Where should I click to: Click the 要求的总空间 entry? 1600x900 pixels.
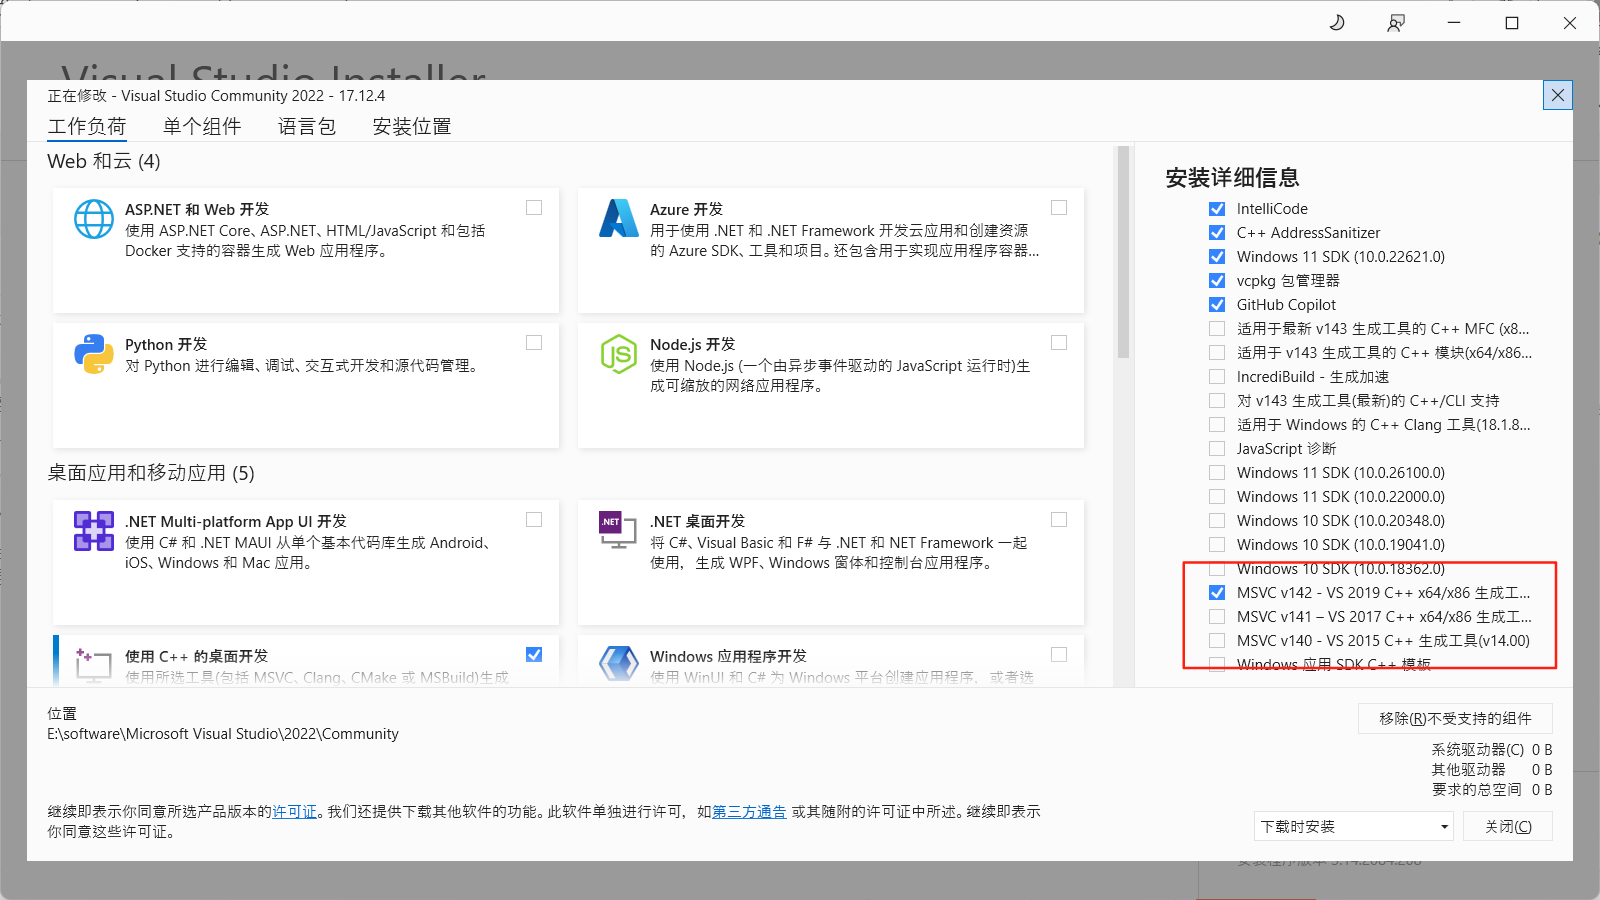tap(1491, 790)
